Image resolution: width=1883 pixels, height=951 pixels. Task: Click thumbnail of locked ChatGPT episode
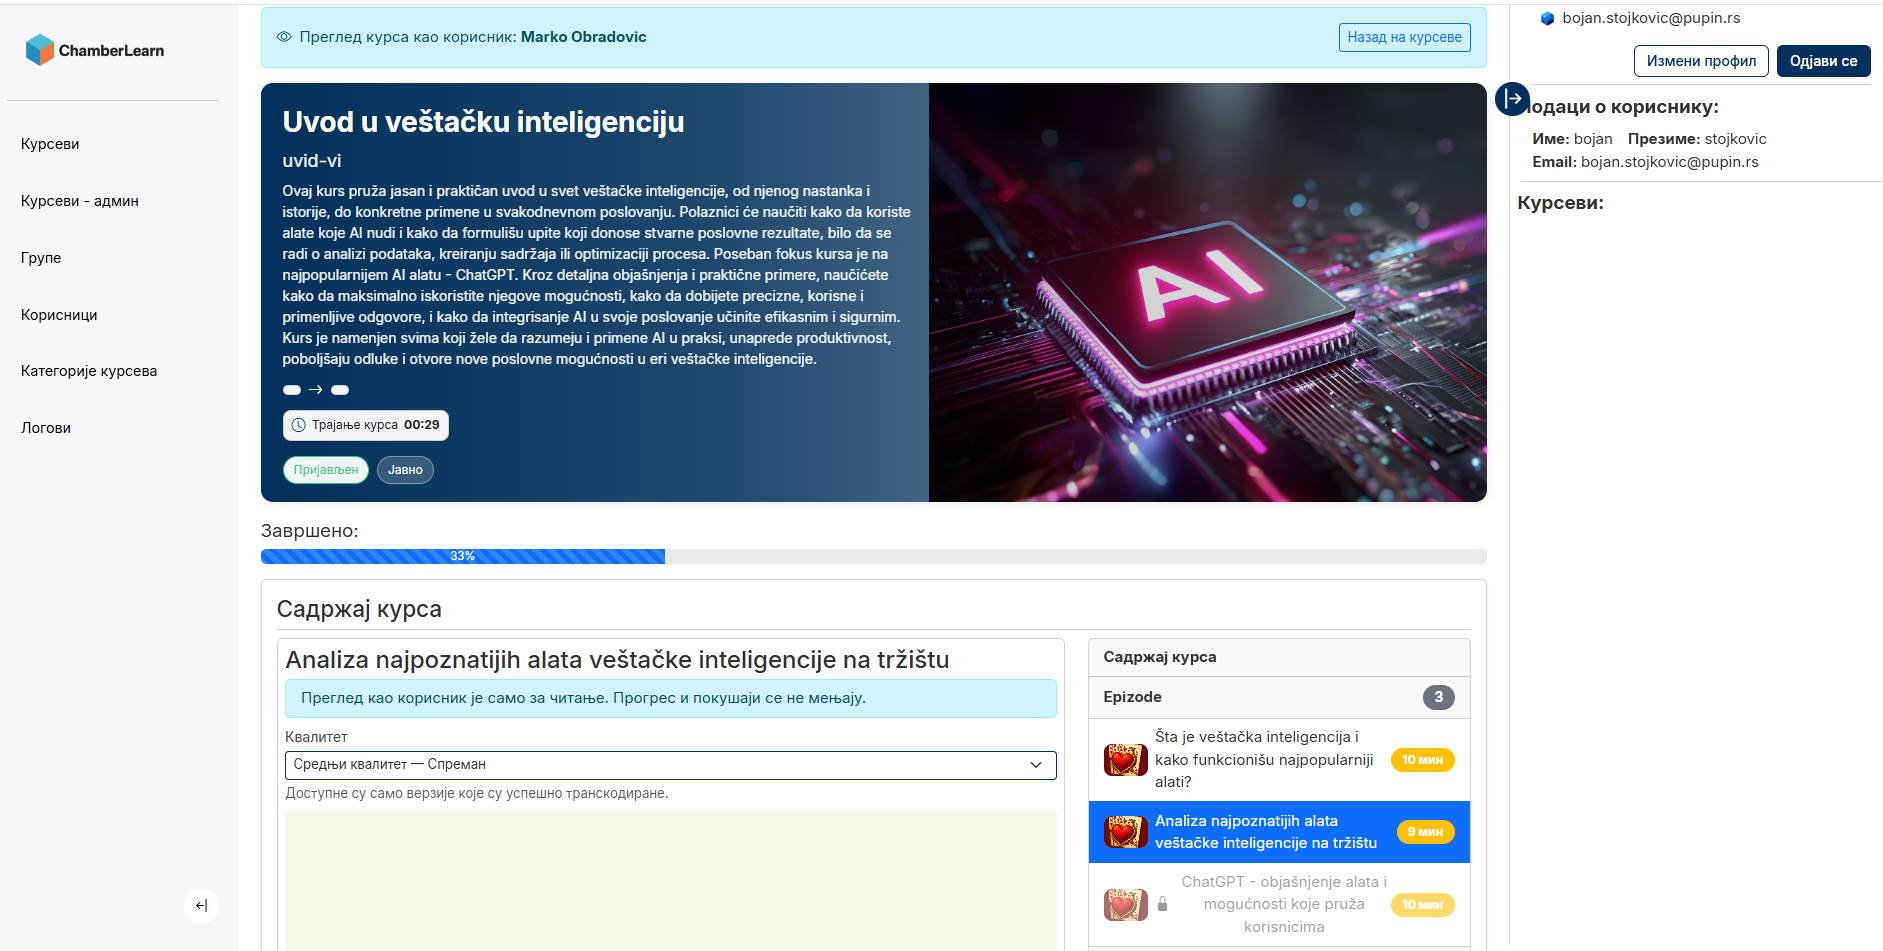(1125, 905)
